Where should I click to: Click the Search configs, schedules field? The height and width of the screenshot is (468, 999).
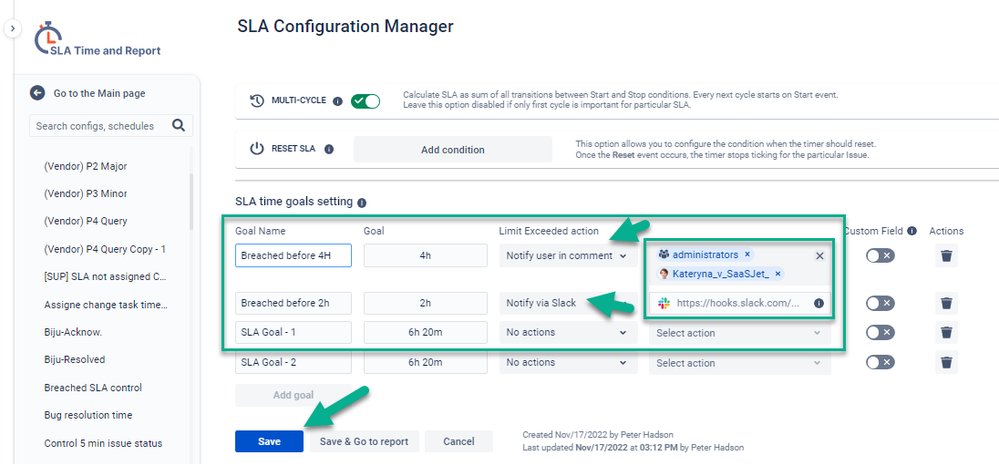tap(111, 126)
